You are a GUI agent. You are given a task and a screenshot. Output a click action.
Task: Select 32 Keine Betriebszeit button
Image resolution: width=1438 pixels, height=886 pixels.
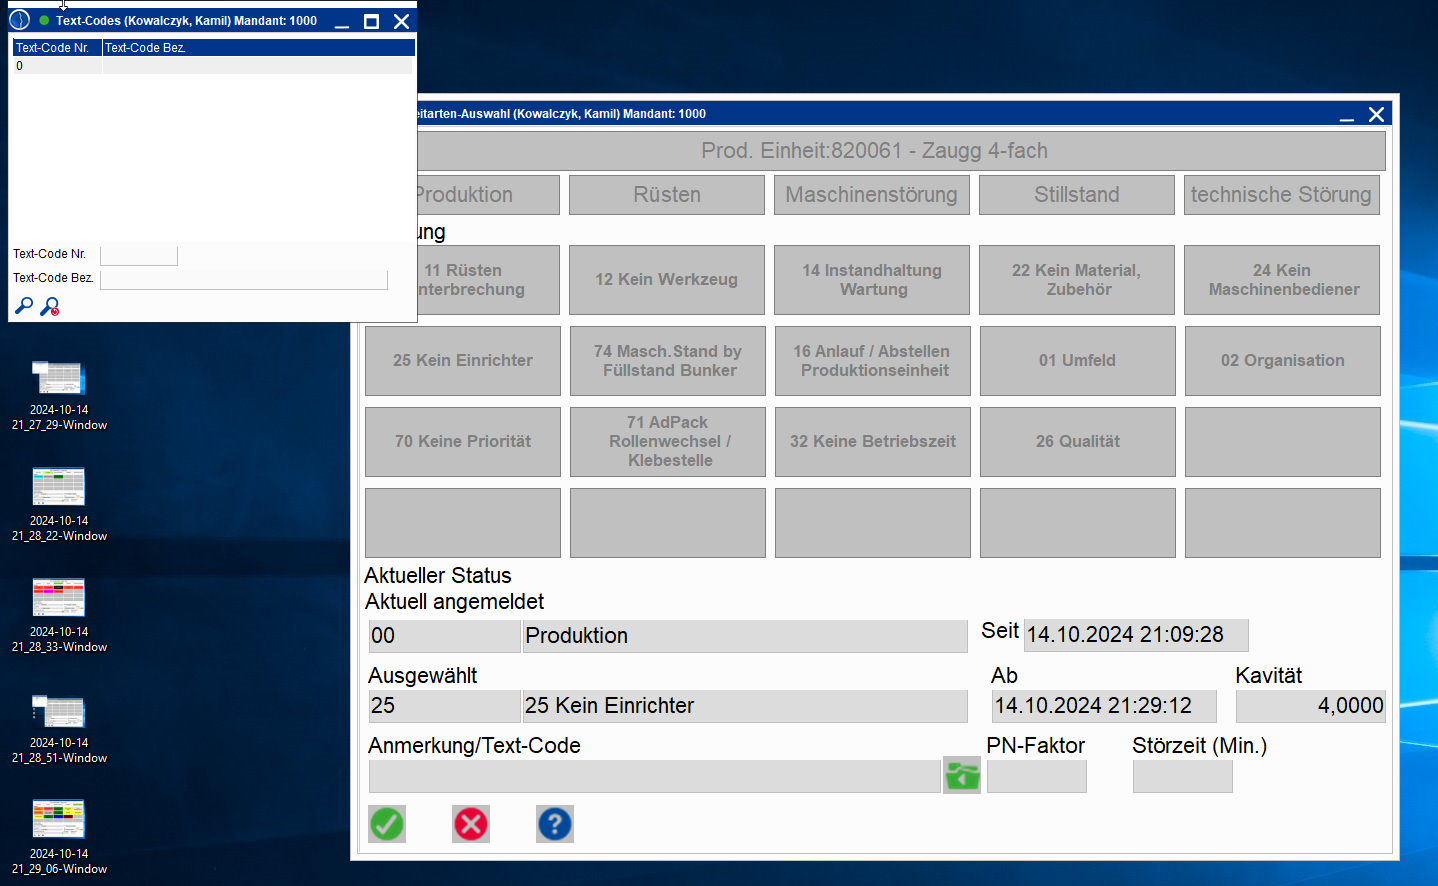point(872,442)
